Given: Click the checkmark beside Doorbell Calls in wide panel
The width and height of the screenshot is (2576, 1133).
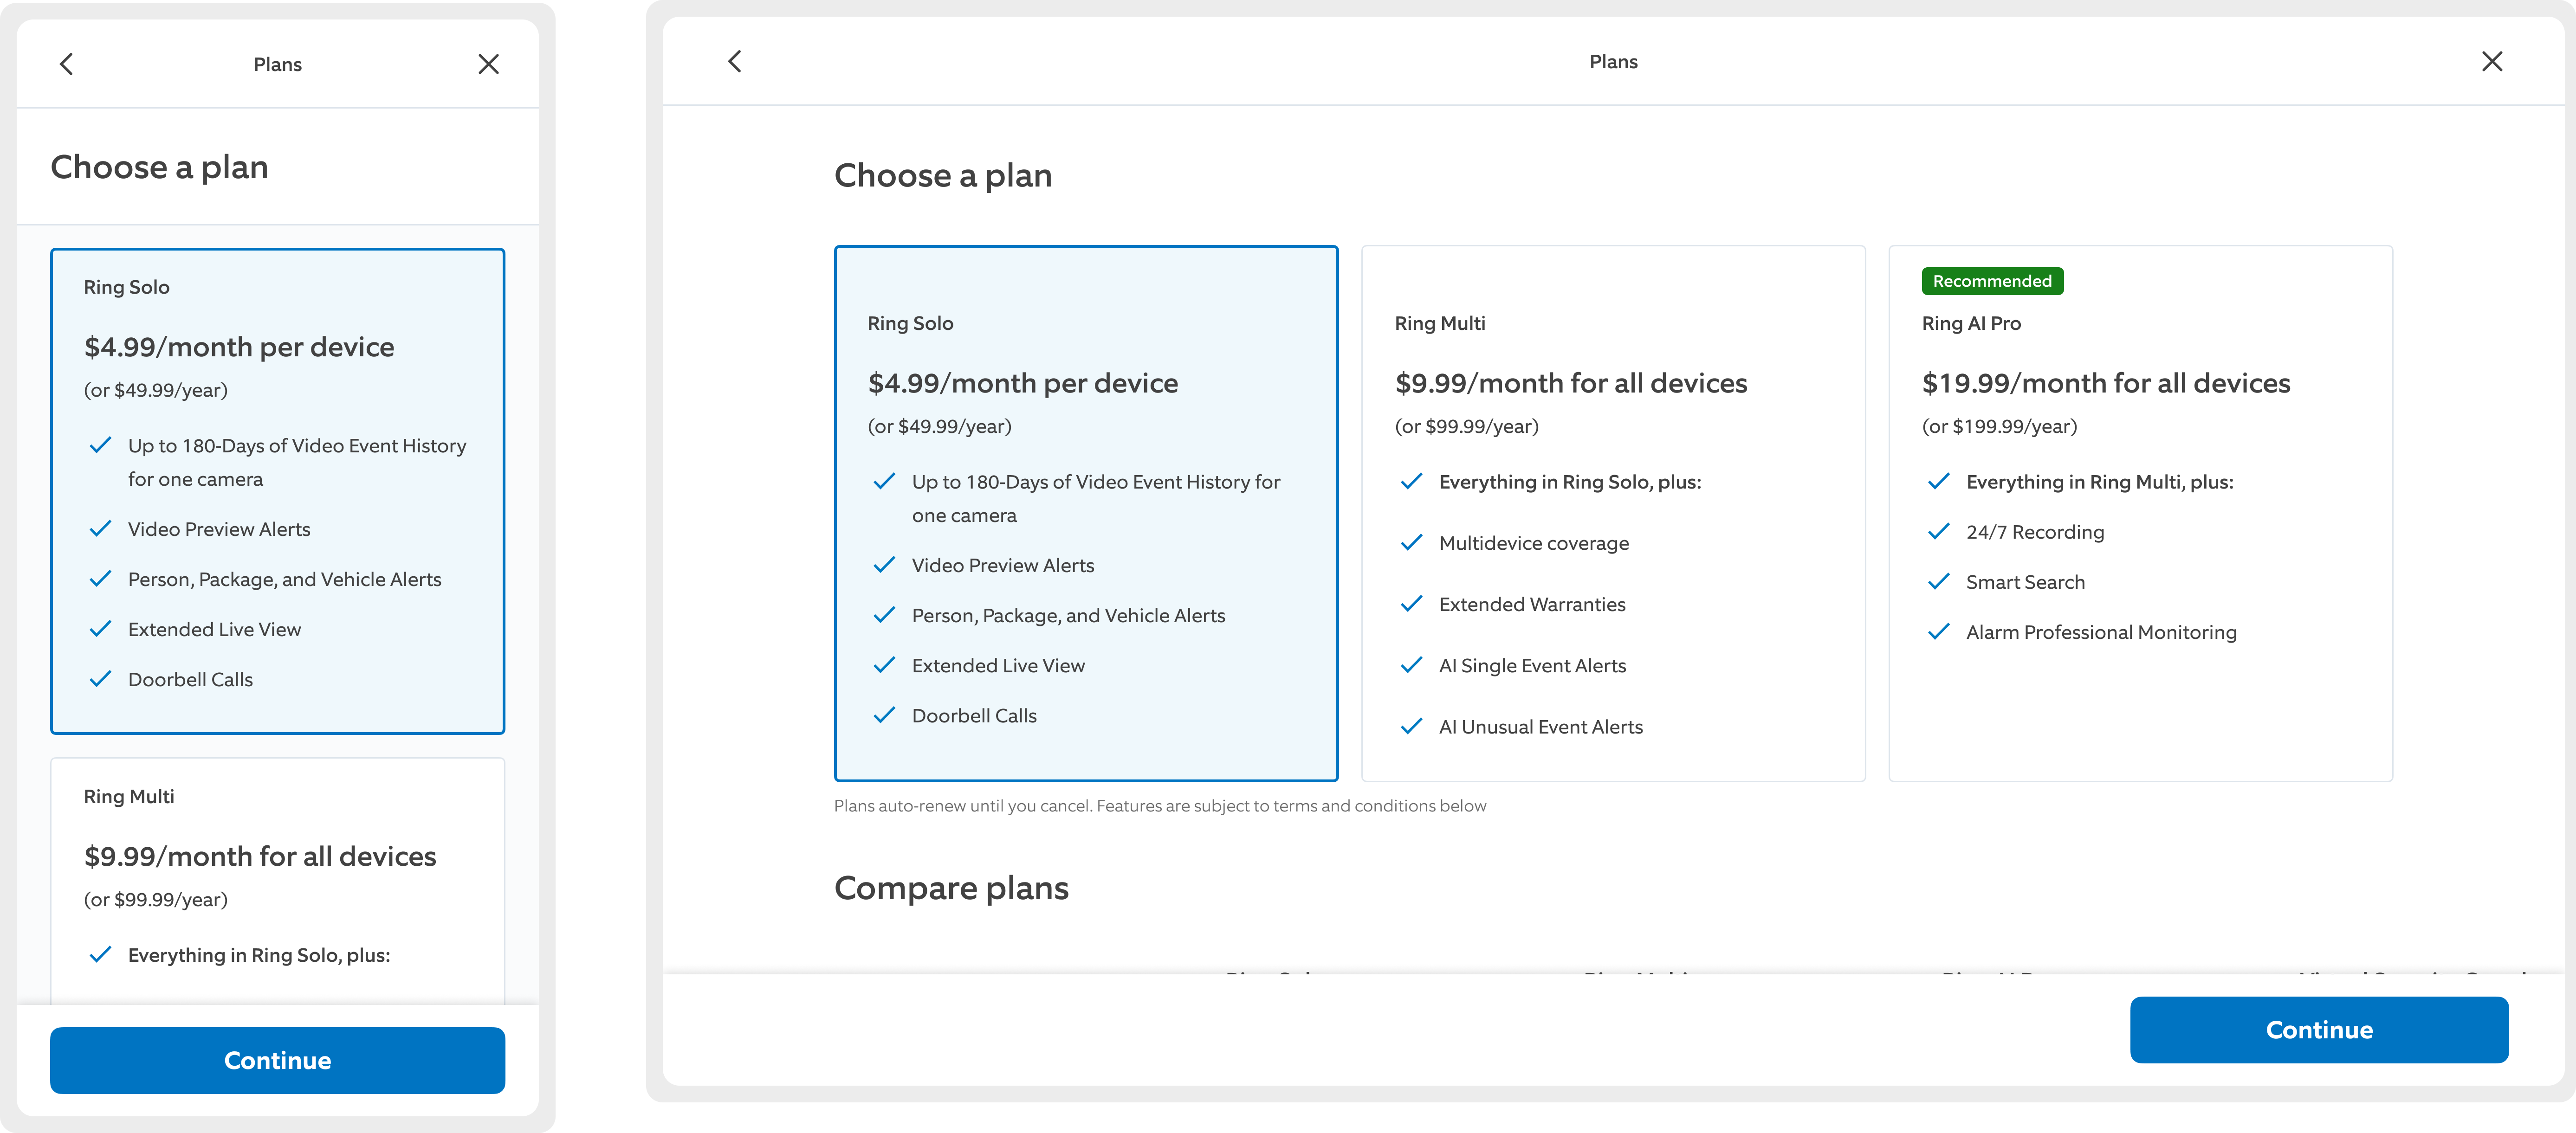Looking at the screenshot, I should click(884, 715).
